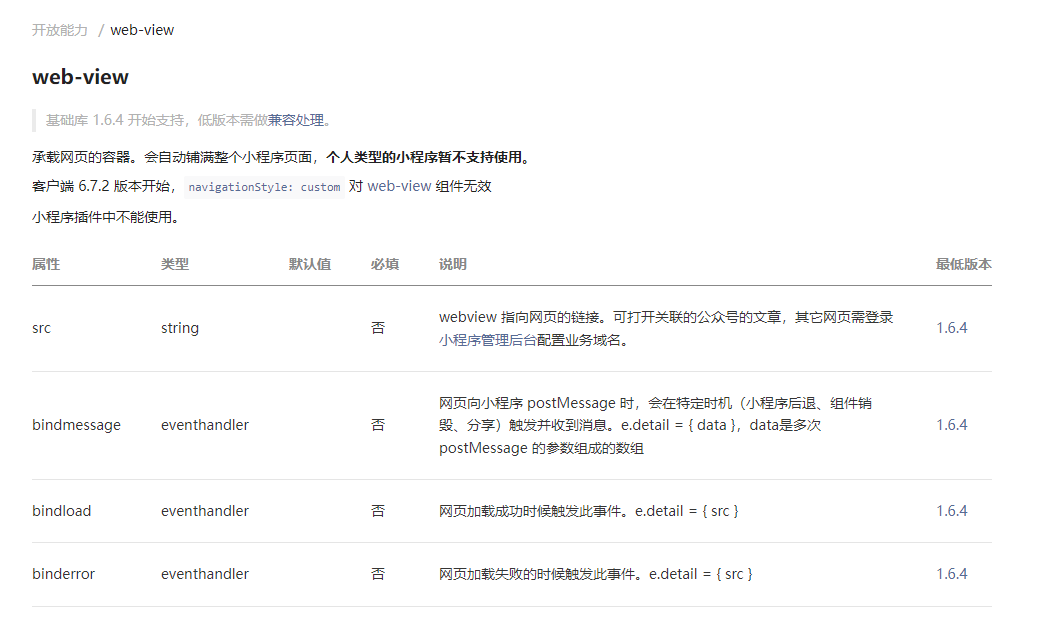Select the src property name
Image resolution: width=1050 pixels, height=642 pixels.
(x=41, y=327)
